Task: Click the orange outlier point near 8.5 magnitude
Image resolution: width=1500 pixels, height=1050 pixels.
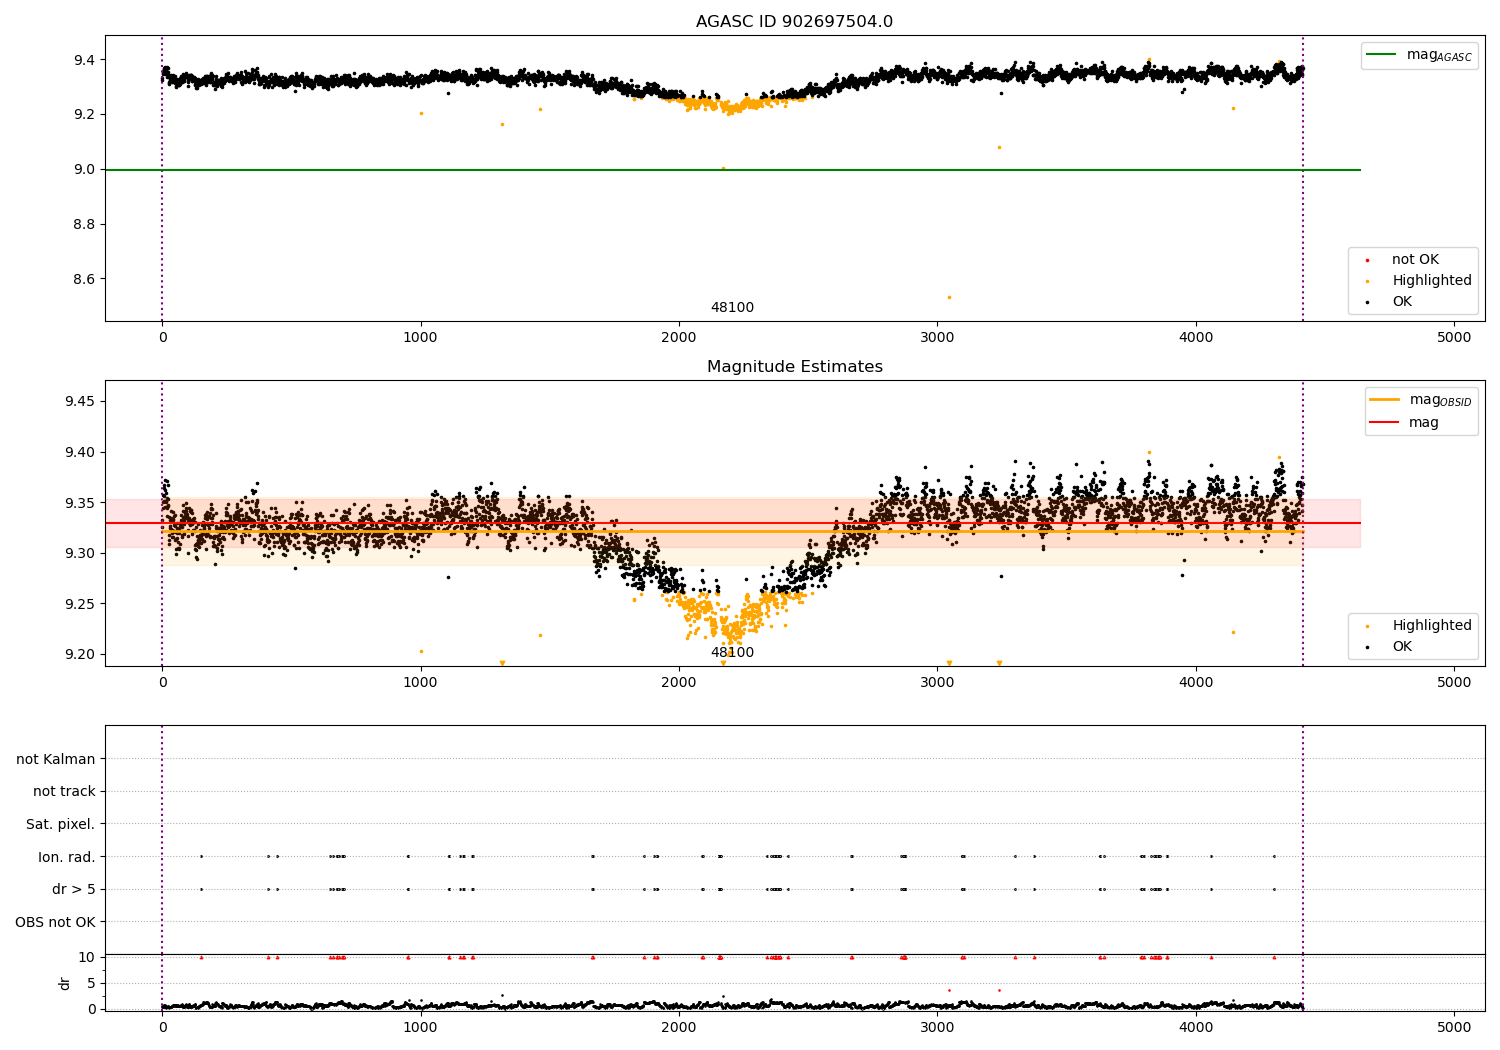Action: coord(949,297)
